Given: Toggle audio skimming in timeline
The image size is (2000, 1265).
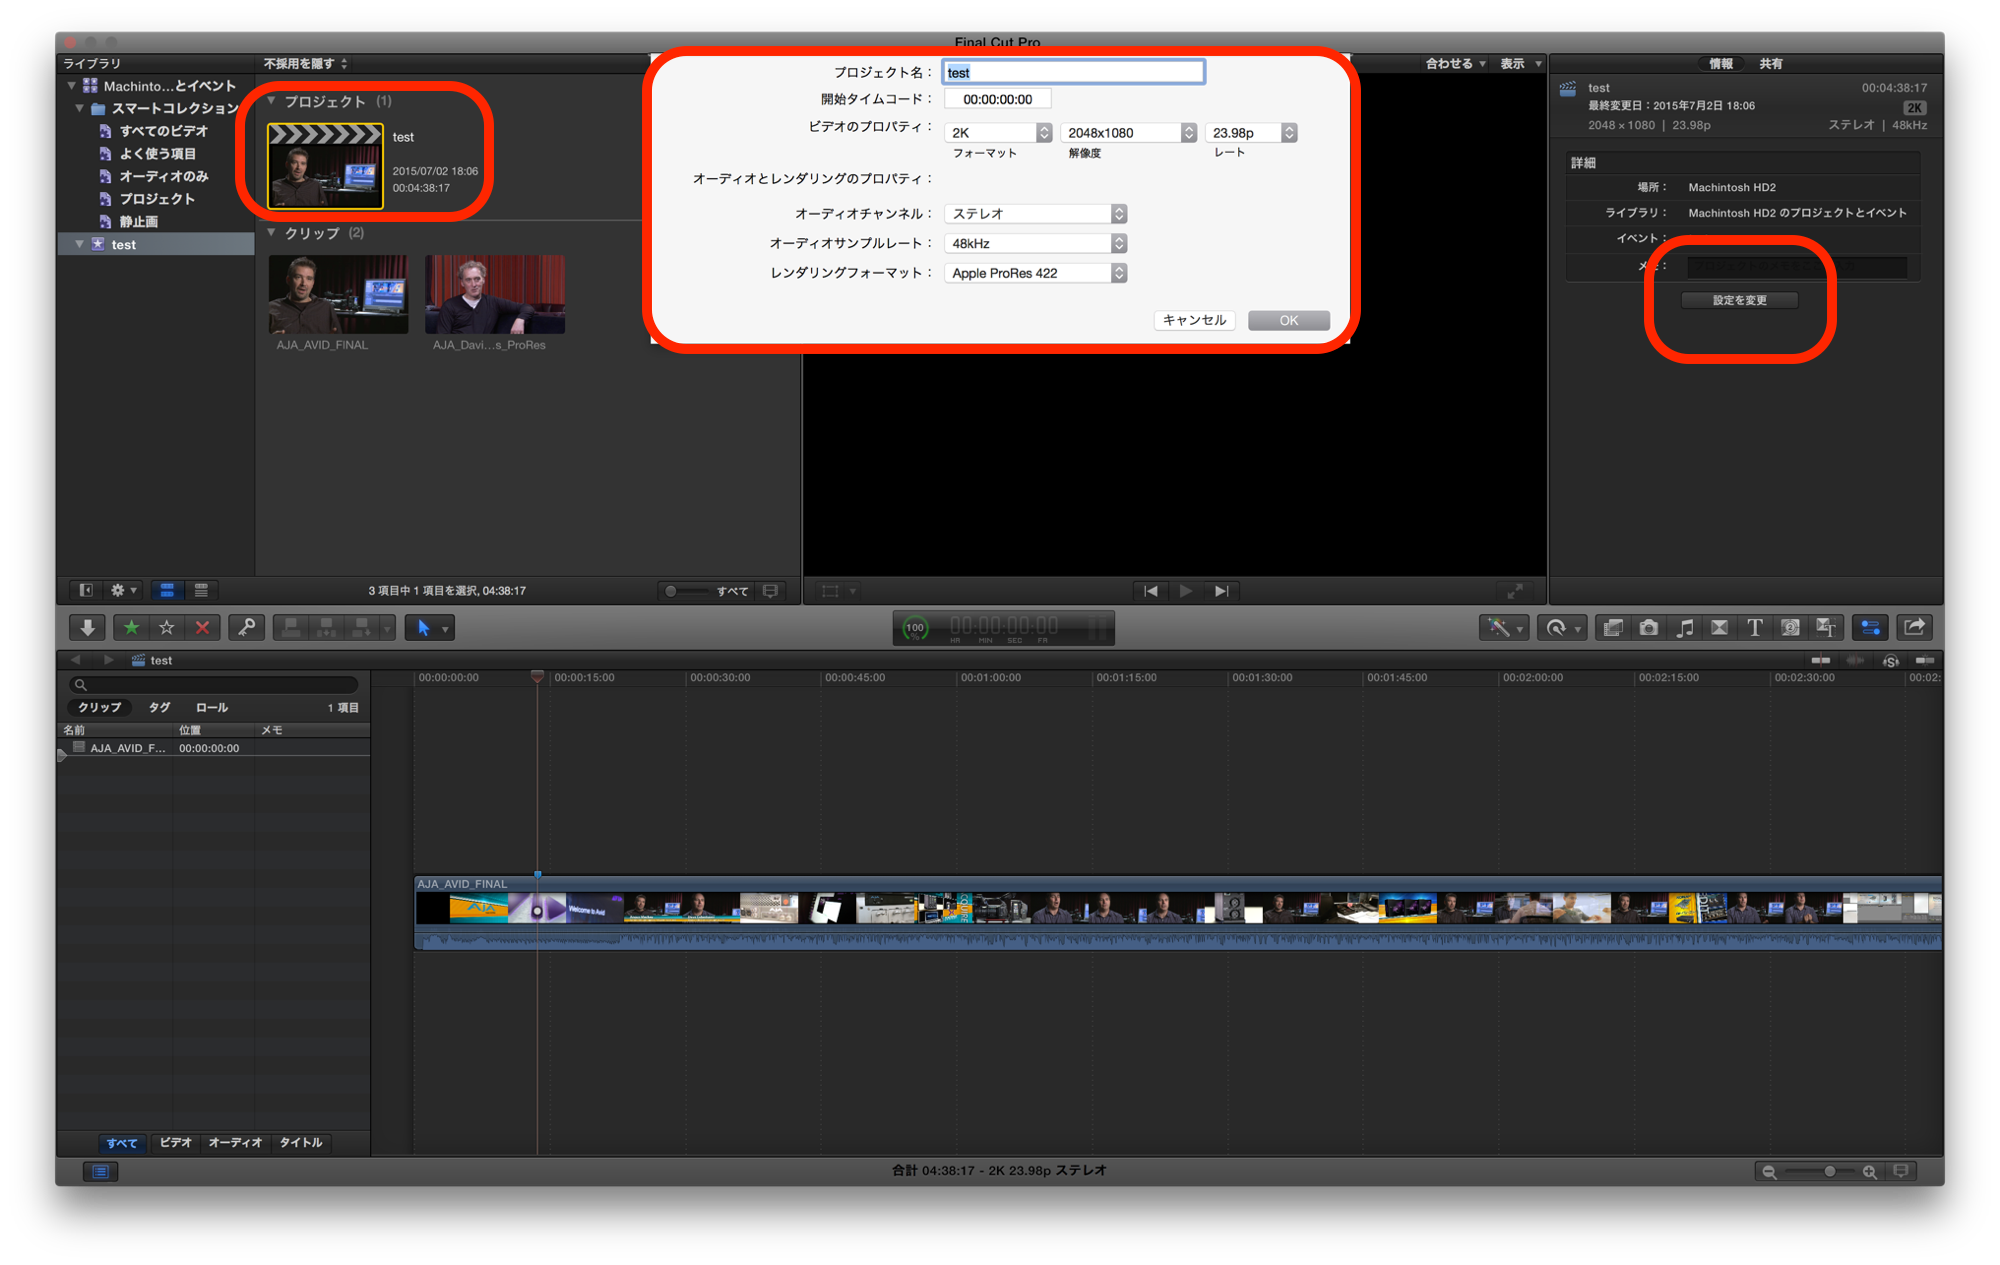Looking at the screenshot, I should click(x=1856, y=661).
